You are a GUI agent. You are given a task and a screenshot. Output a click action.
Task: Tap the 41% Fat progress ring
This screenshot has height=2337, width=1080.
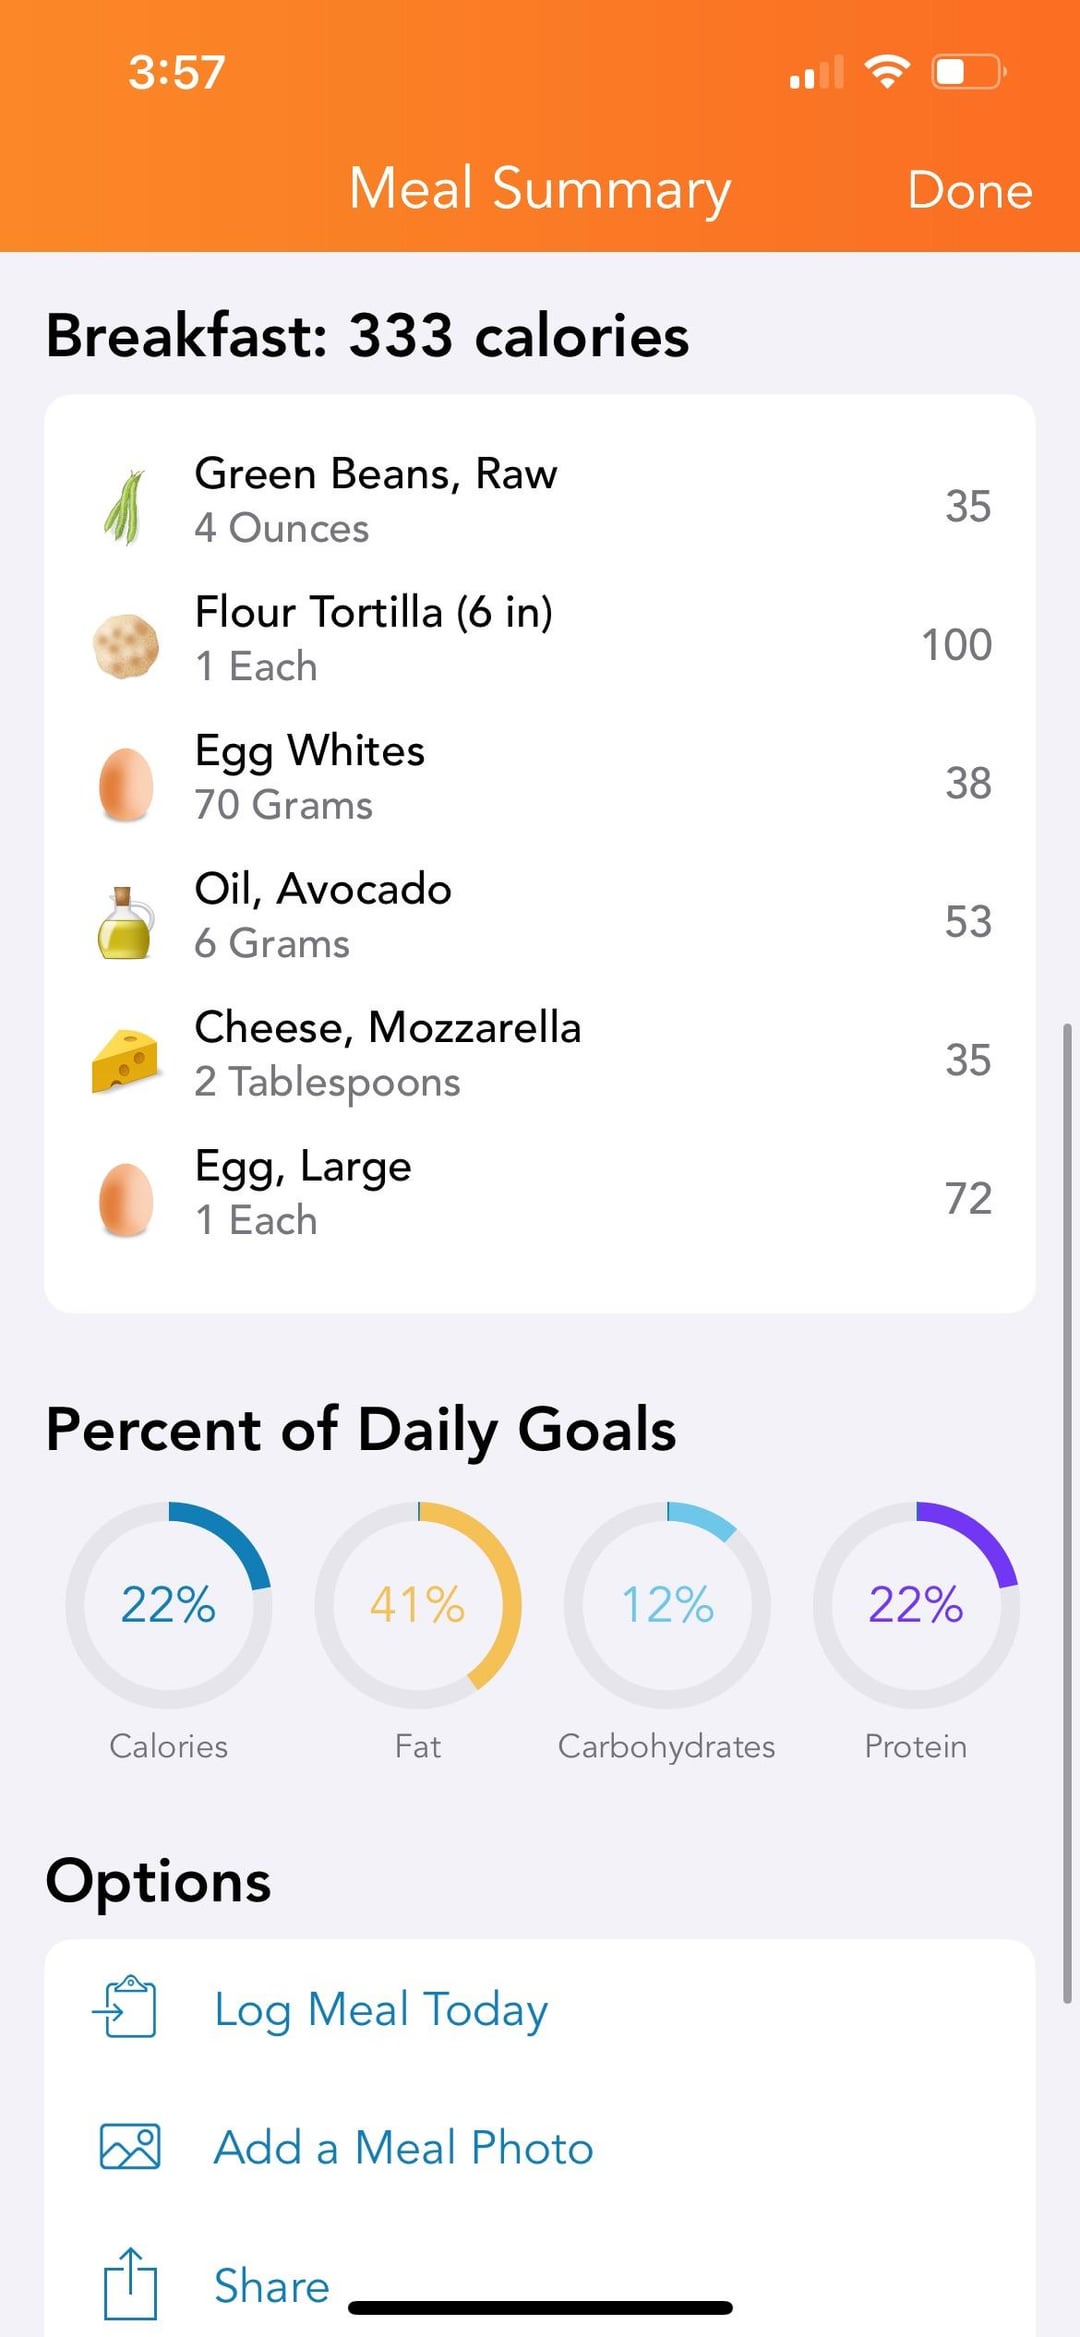point(418,1604)
